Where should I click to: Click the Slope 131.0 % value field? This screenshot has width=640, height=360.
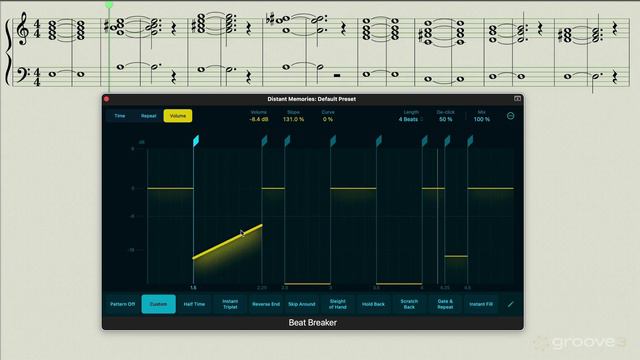coord(293,119)
